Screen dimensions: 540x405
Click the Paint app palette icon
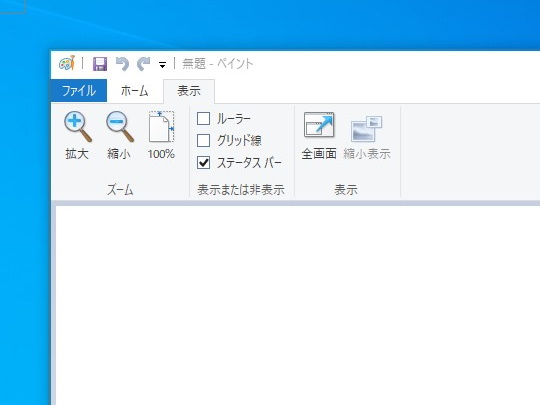pos(67,63)
